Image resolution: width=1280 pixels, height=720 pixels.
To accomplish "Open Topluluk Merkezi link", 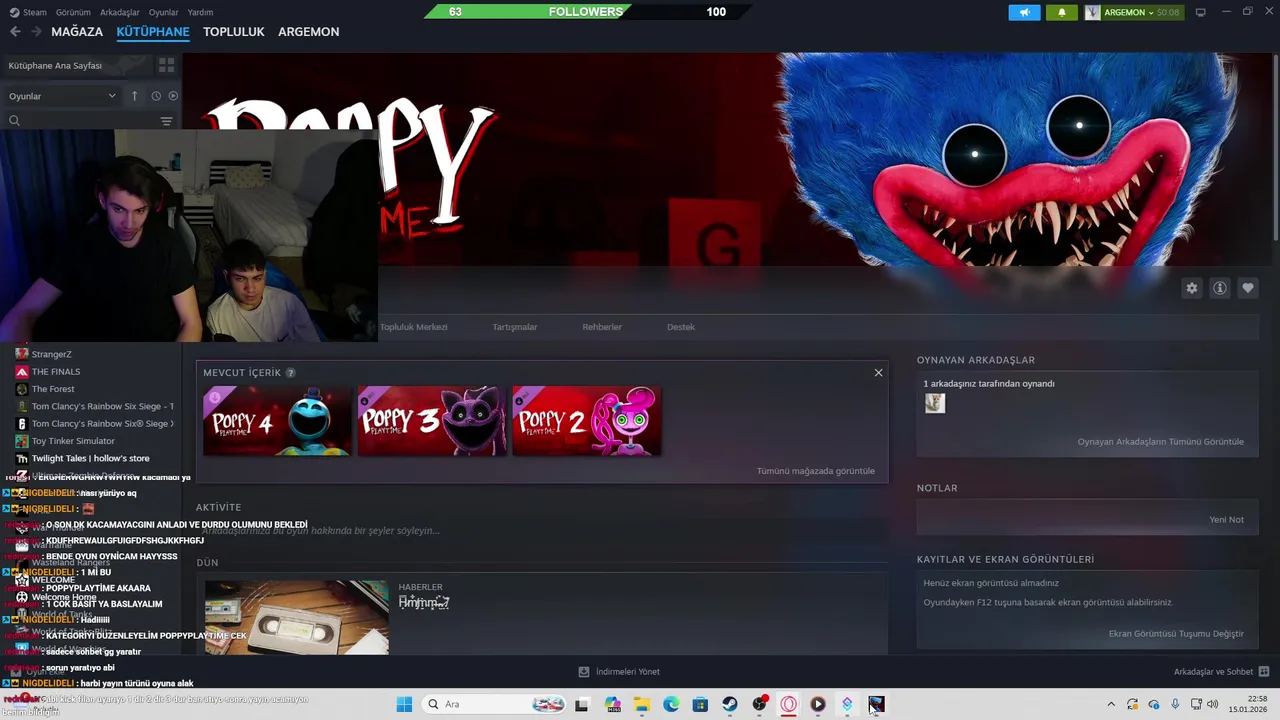I will click(413, 327).
